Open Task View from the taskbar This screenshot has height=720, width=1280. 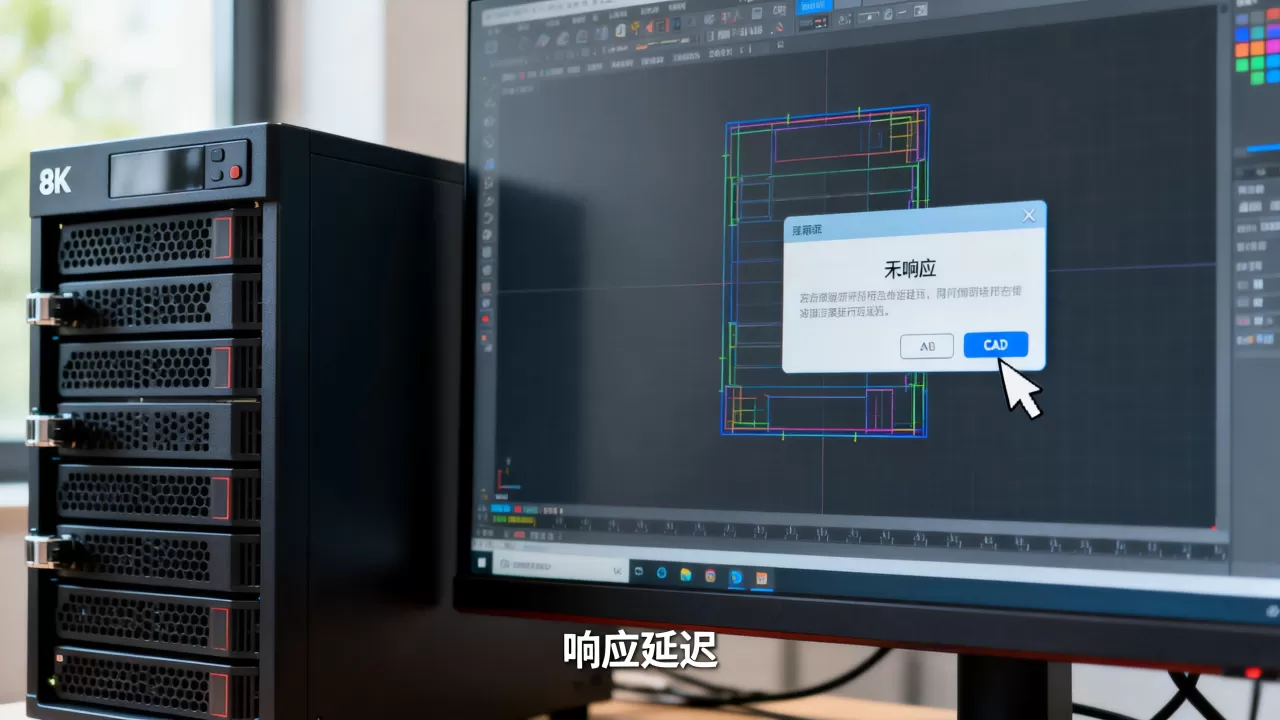pos(641,573)
